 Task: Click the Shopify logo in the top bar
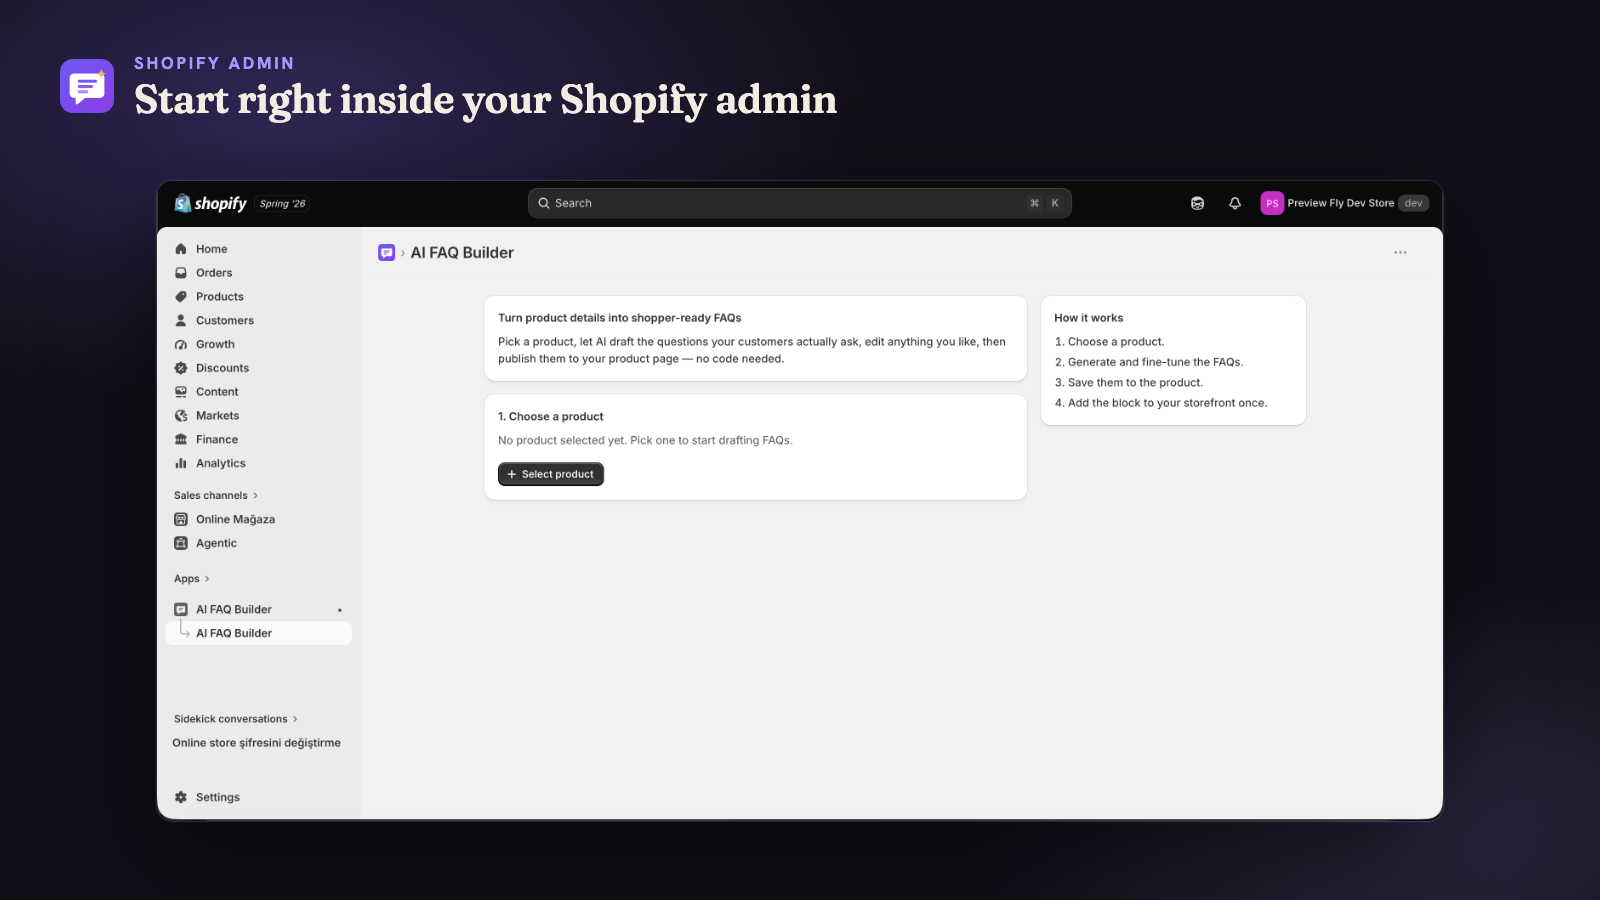(x=210, y=203)
